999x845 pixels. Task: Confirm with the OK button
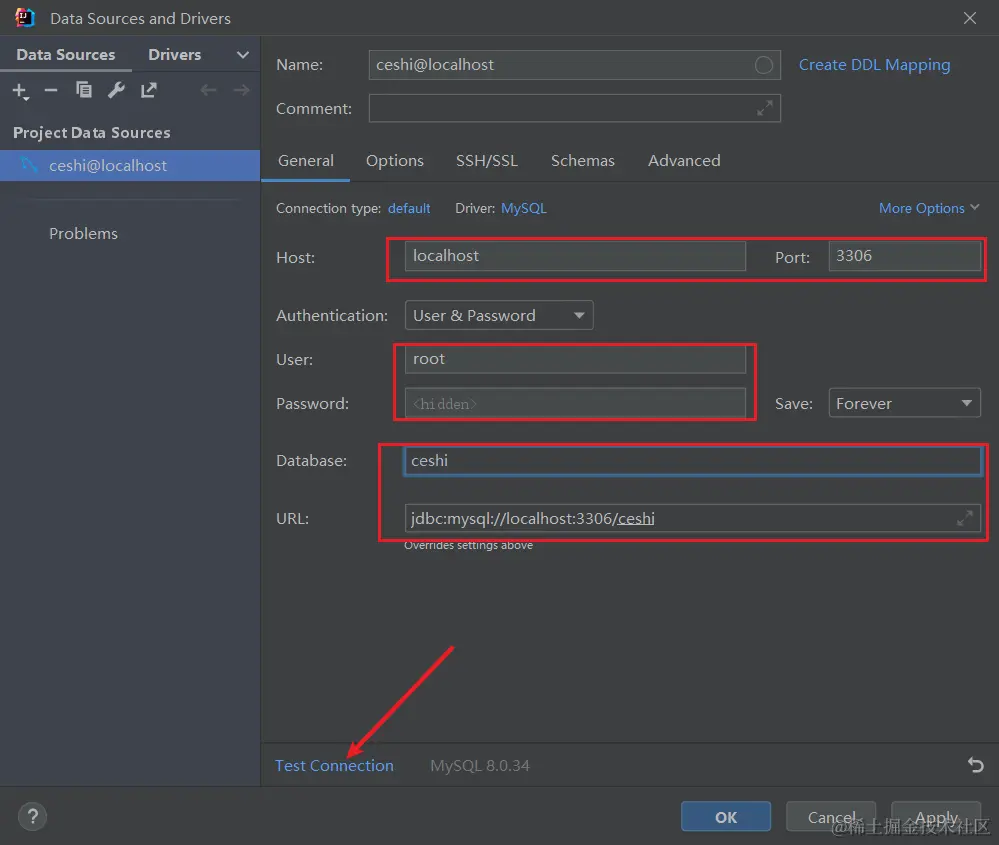pos(726,817)
